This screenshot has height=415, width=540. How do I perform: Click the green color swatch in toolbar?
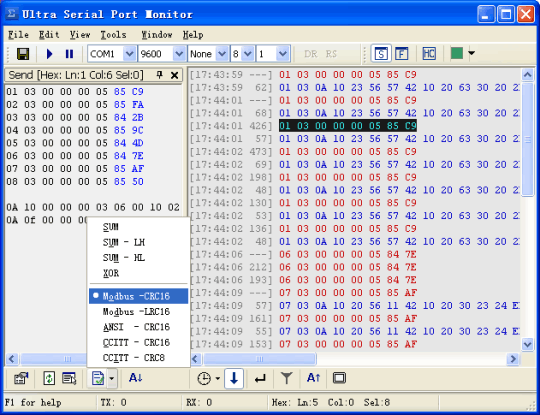coord(457,53)
